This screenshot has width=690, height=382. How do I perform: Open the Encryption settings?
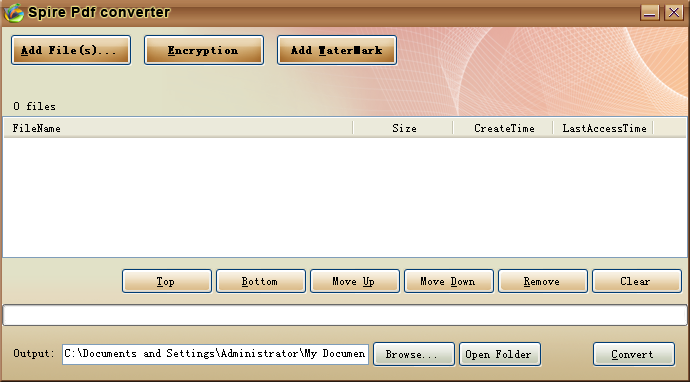click(x=204, y=50)
